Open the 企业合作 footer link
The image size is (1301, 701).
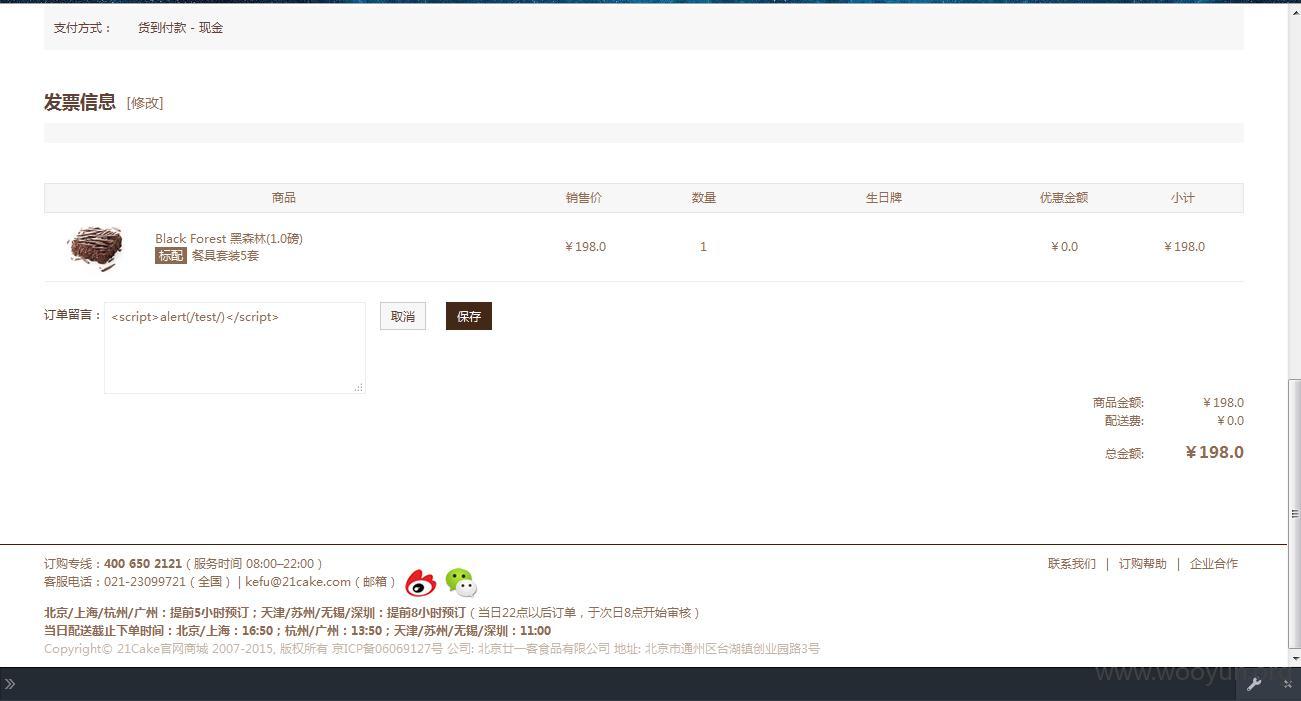(x=1214, y=564)
